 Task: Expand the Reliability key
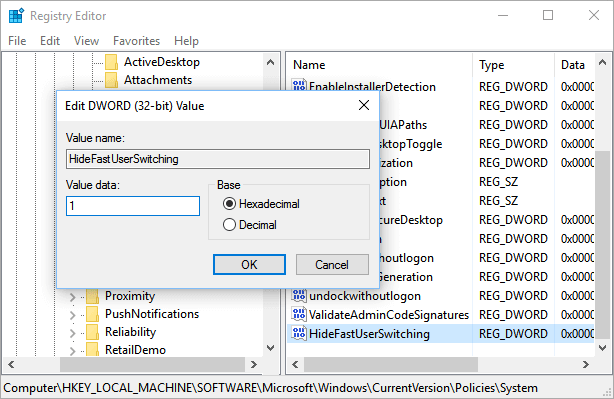pyautogui.click(x=72, y=333)
